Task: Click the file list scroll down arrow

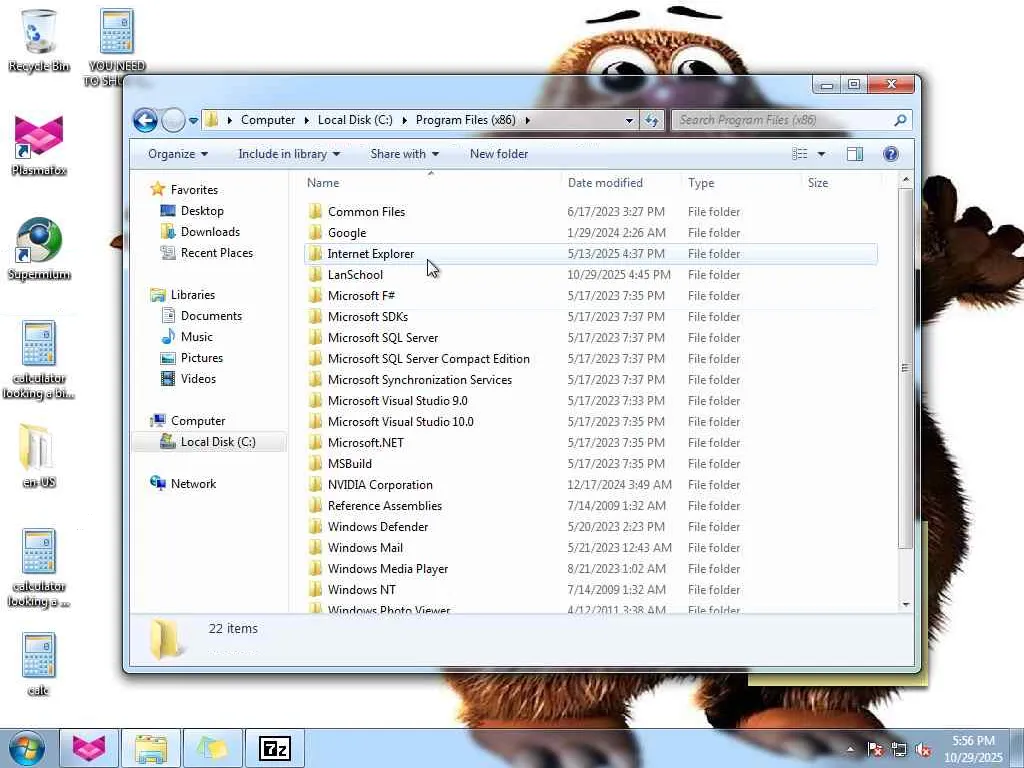Action: (x=906, y=604)
